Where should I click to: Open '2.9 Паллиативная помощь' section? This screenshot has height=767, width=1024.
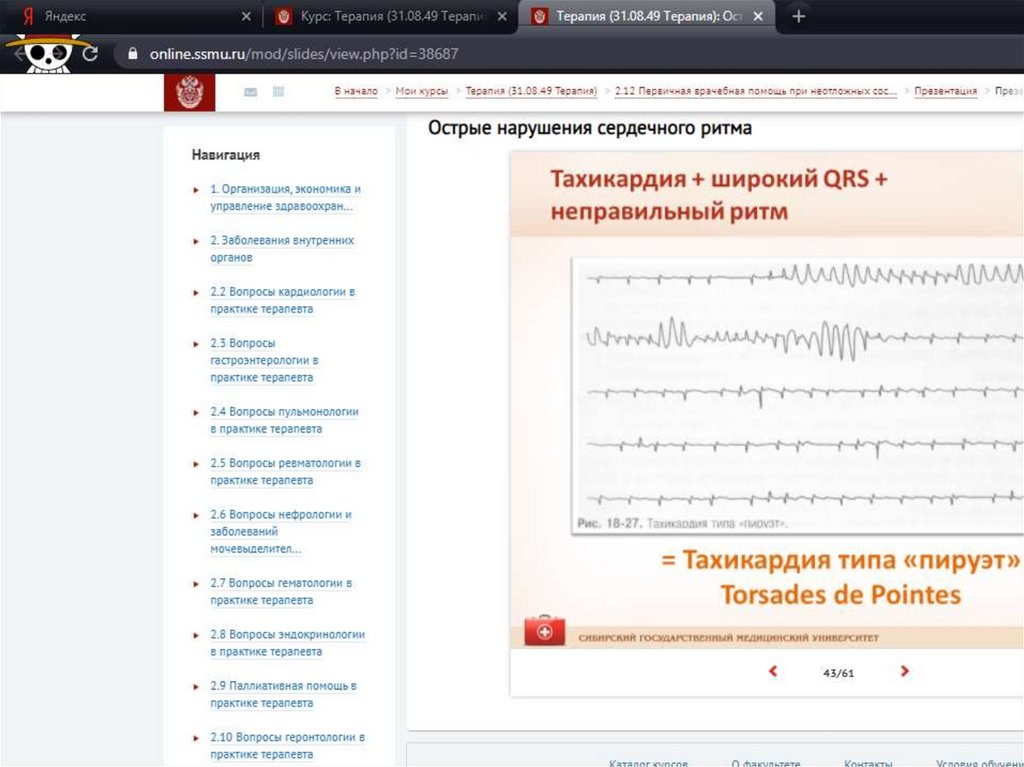click(x=283, y=694)
